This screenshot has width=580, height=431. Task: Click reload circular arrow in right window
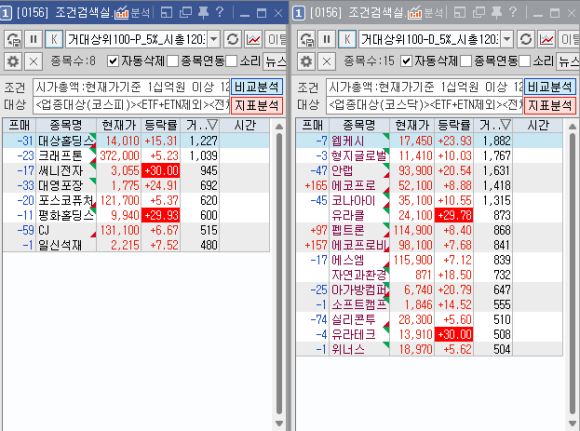(526, 39)
